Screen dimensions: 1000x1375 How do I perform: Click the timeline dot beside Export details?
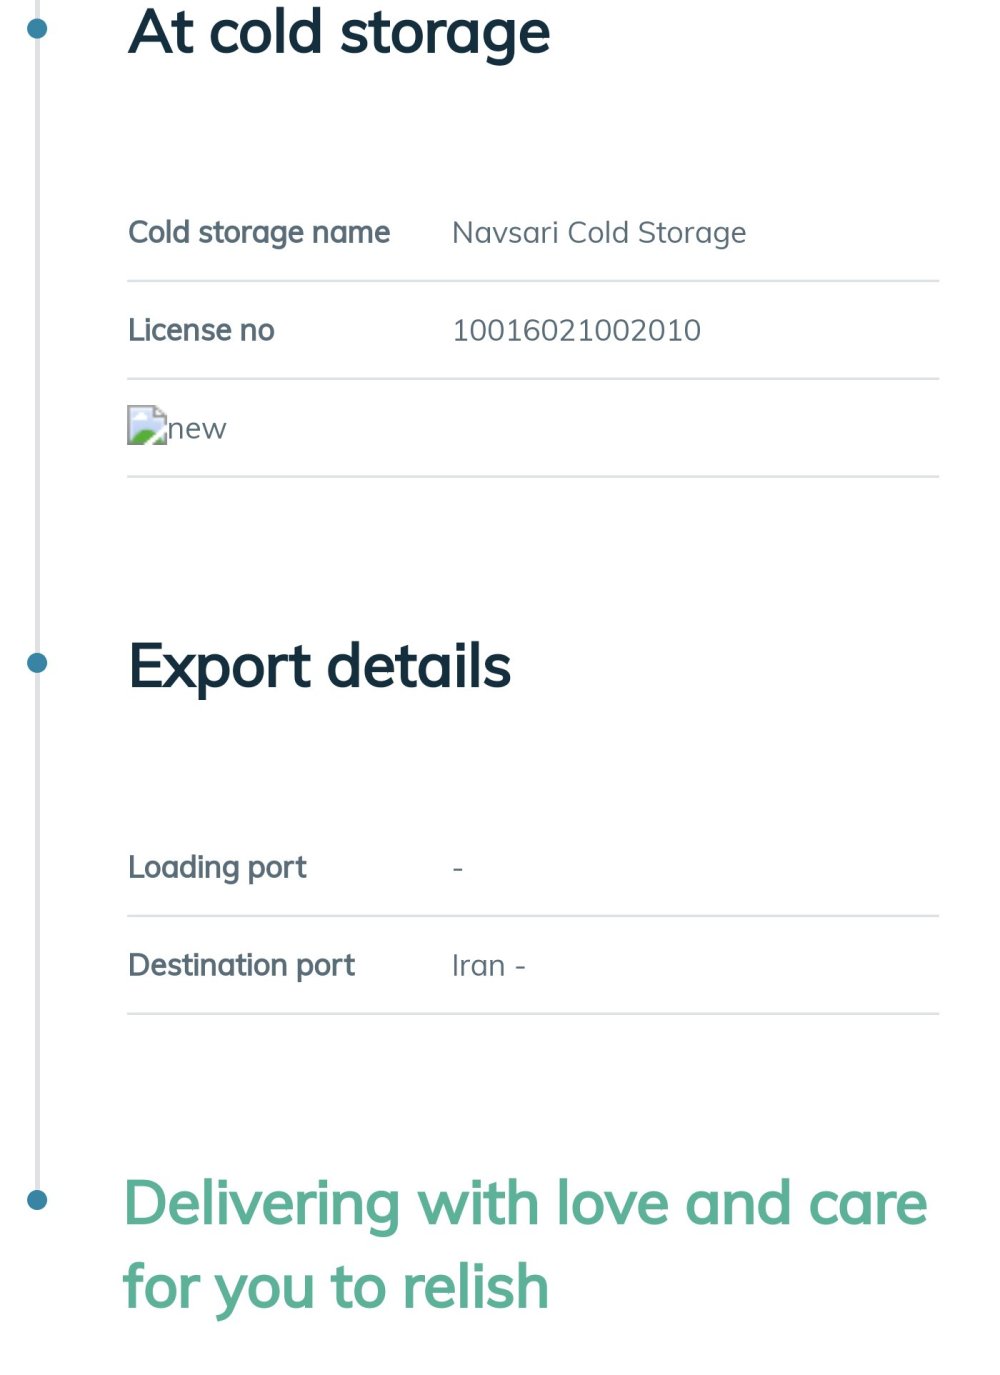37,662
